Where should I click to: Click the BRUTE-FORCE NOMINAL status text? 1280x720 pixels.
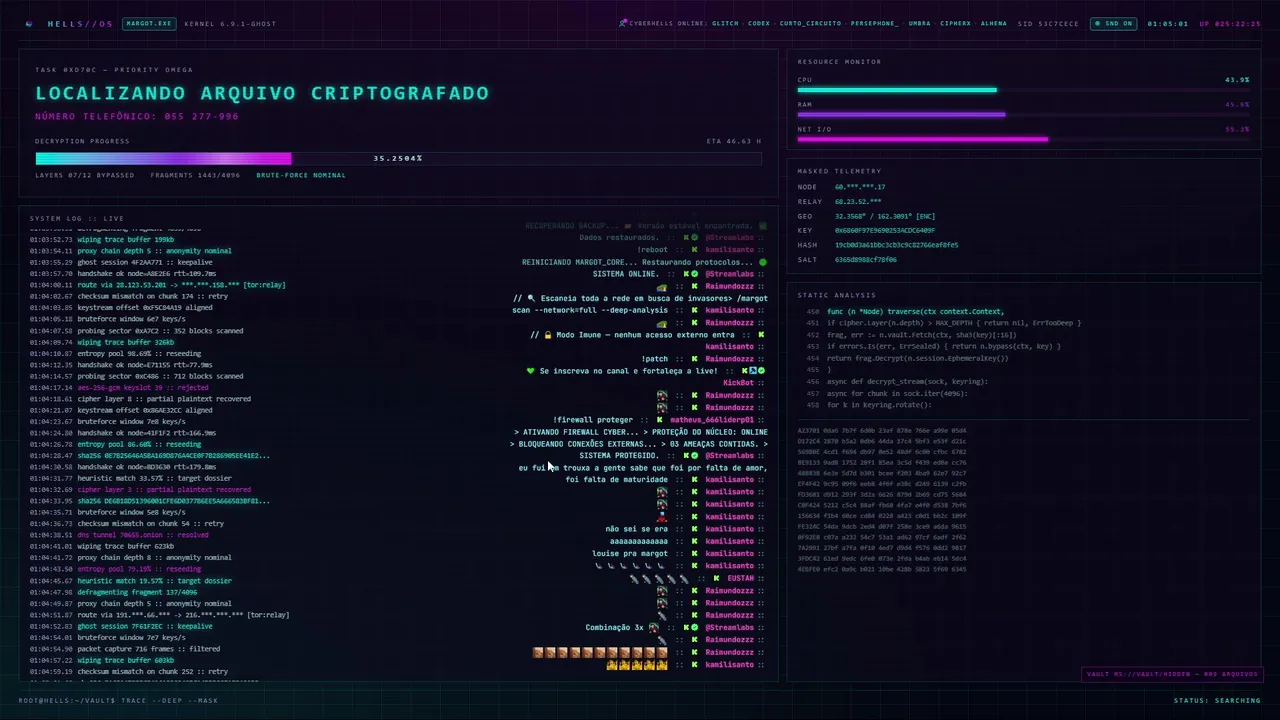coord(301,175)
